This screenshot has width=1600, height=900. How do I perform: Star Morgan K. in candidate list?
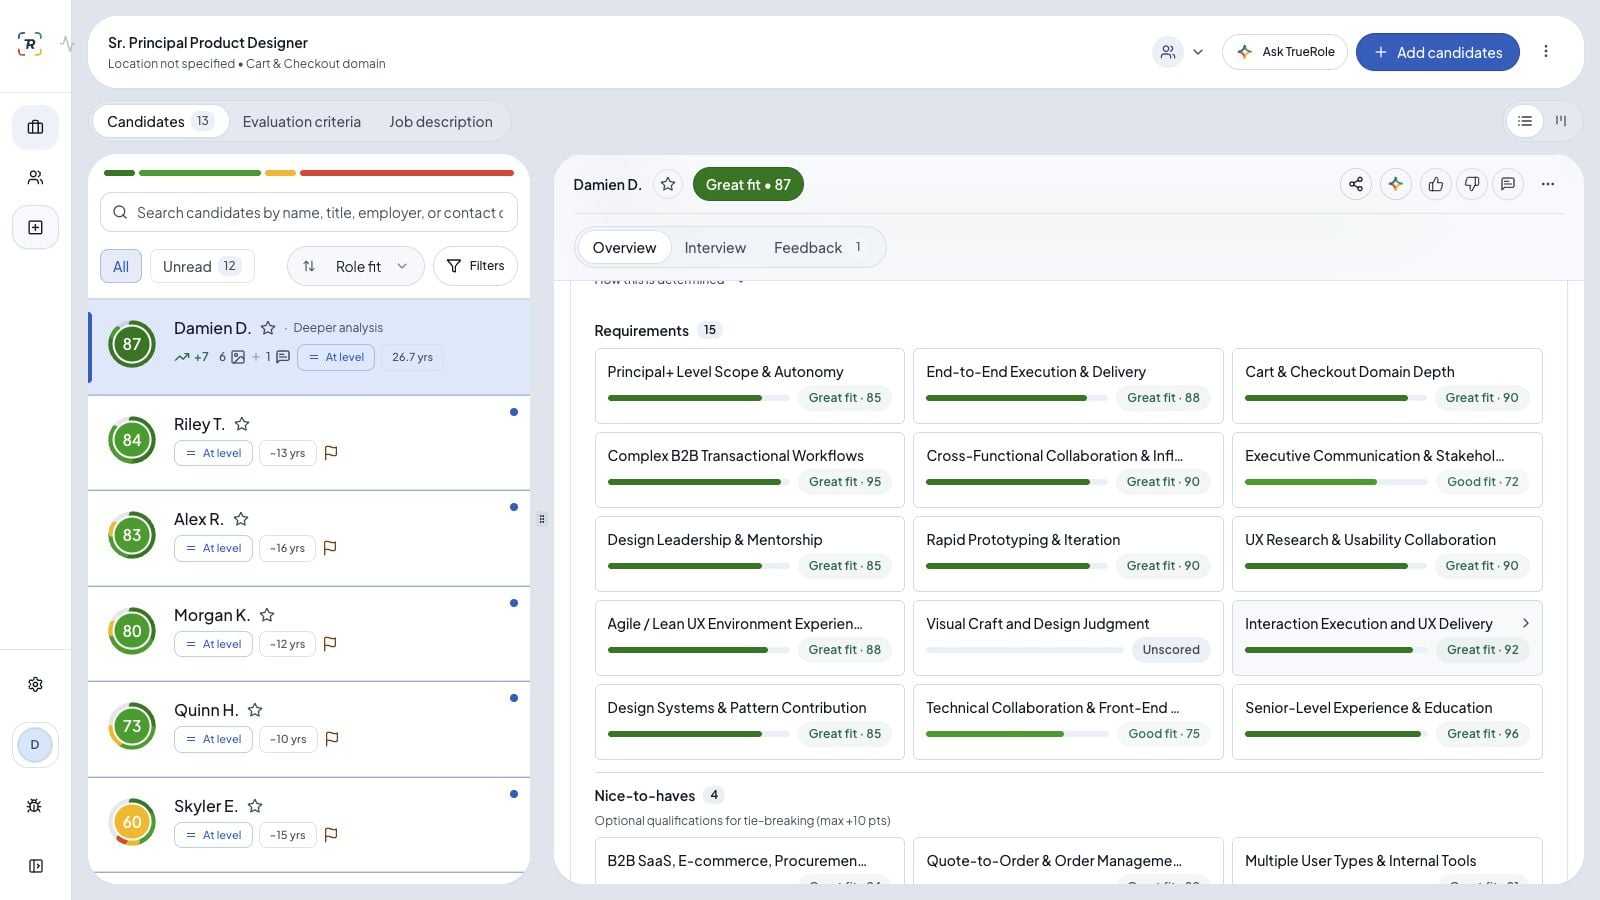pos(267,615)
